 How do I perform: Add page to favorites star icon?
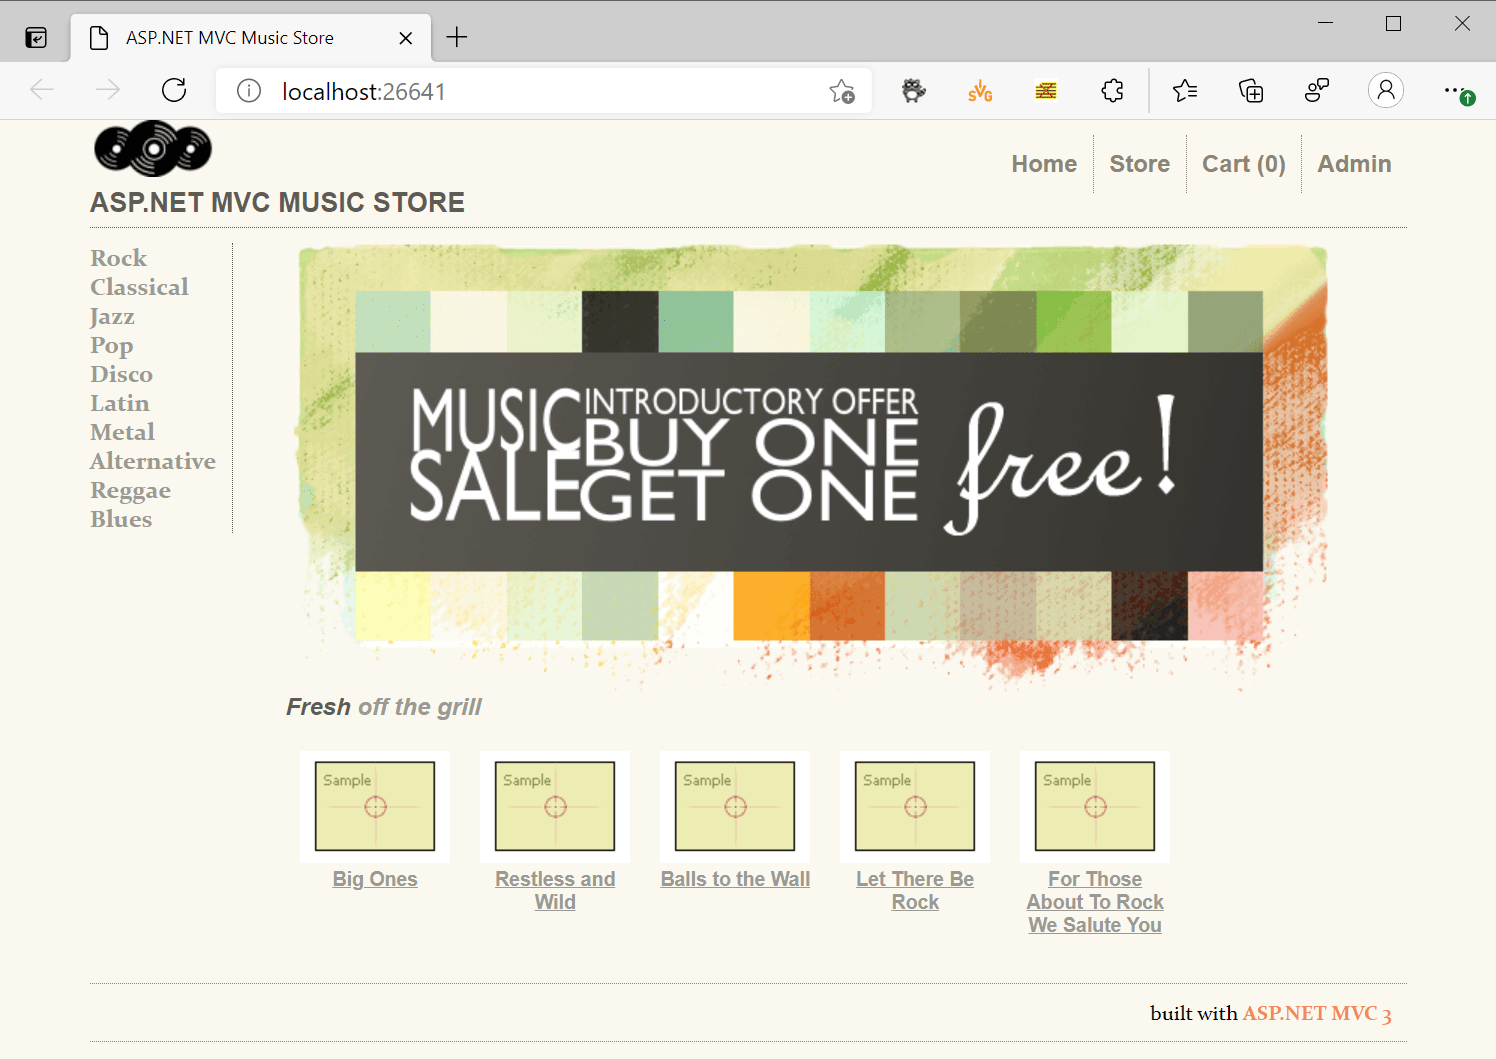coord(842,91)
